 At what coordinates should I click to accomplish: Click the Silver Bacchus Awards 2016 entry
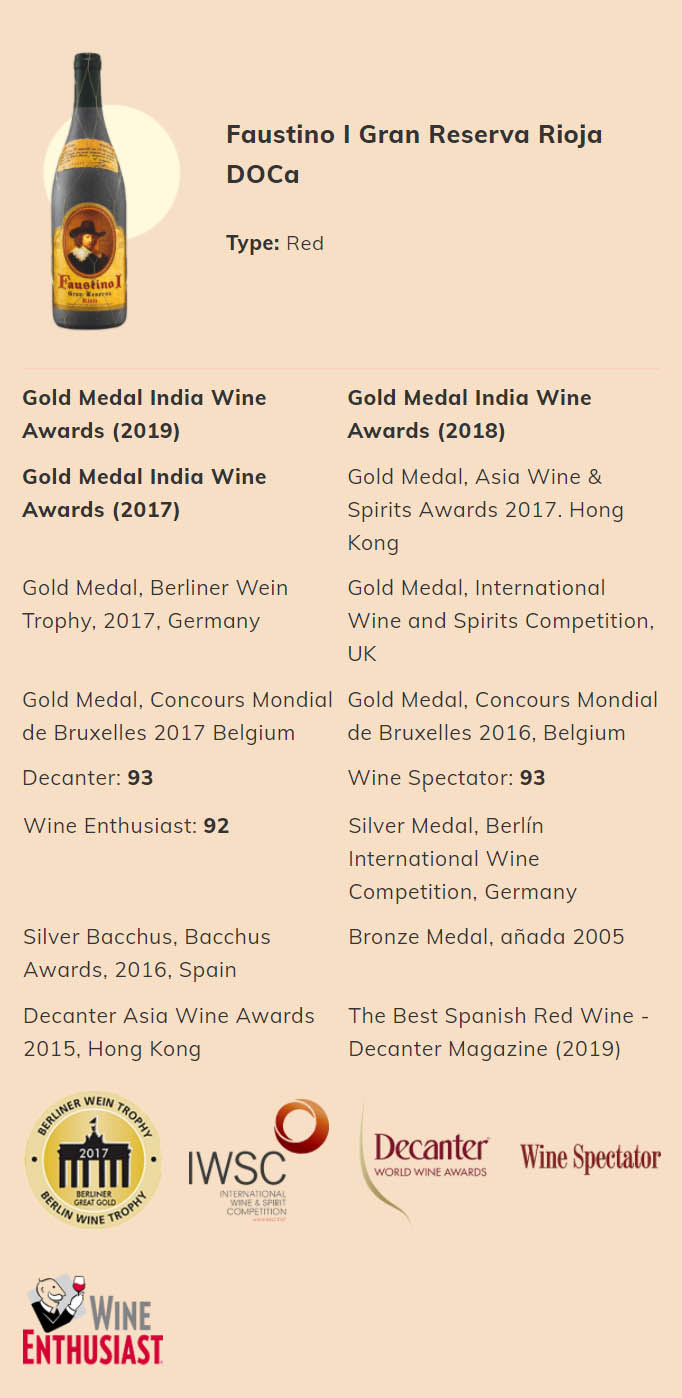tap(146, 953)
